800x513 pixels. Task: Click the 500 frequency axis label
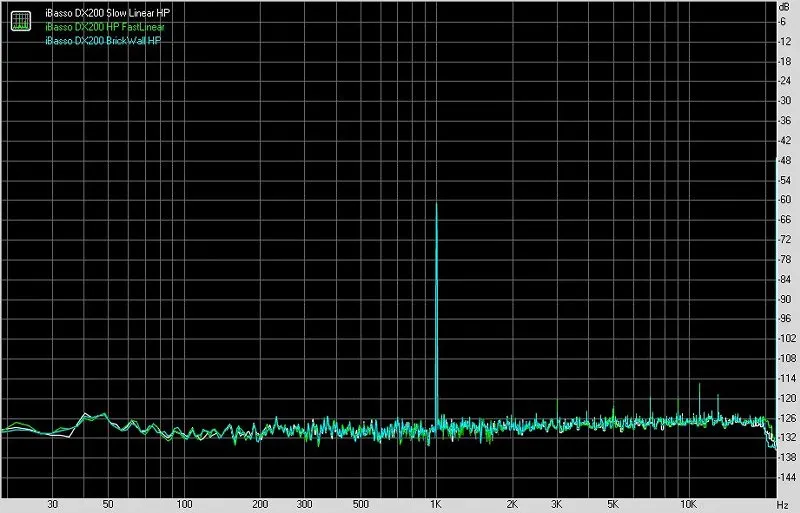click(360, 504)
